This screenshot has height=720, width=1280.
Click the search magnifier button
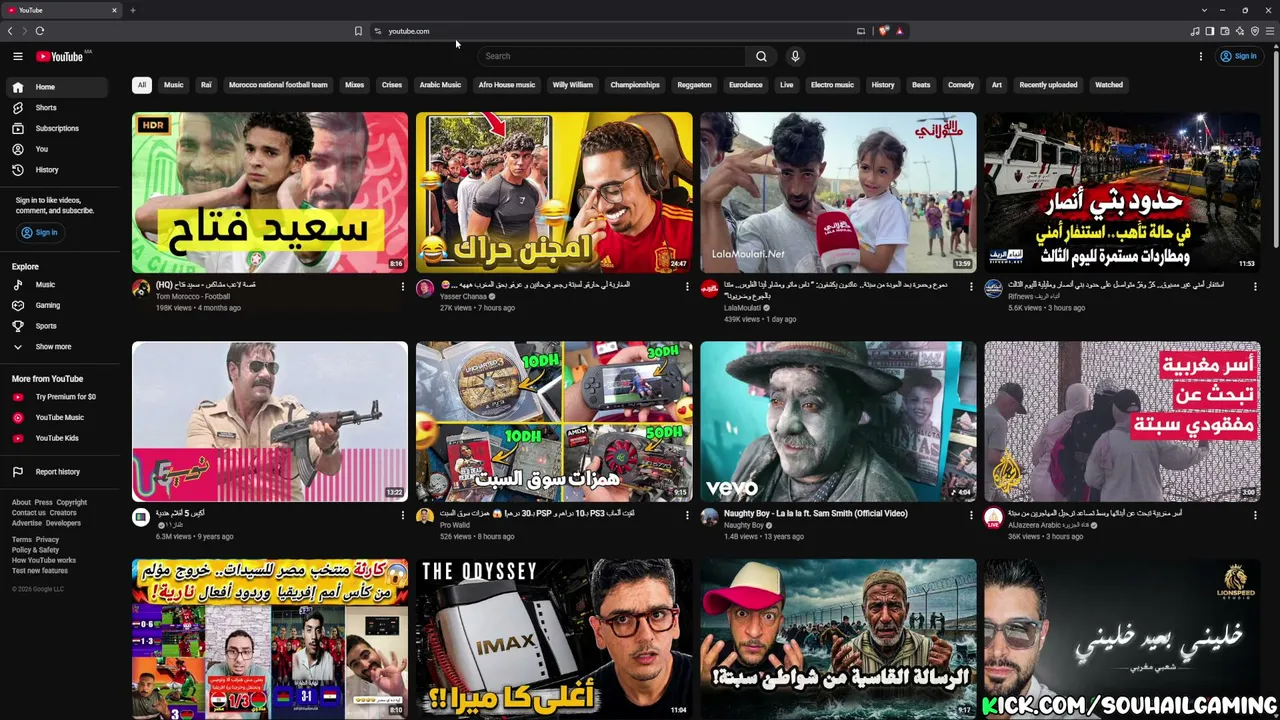[761, 56]
